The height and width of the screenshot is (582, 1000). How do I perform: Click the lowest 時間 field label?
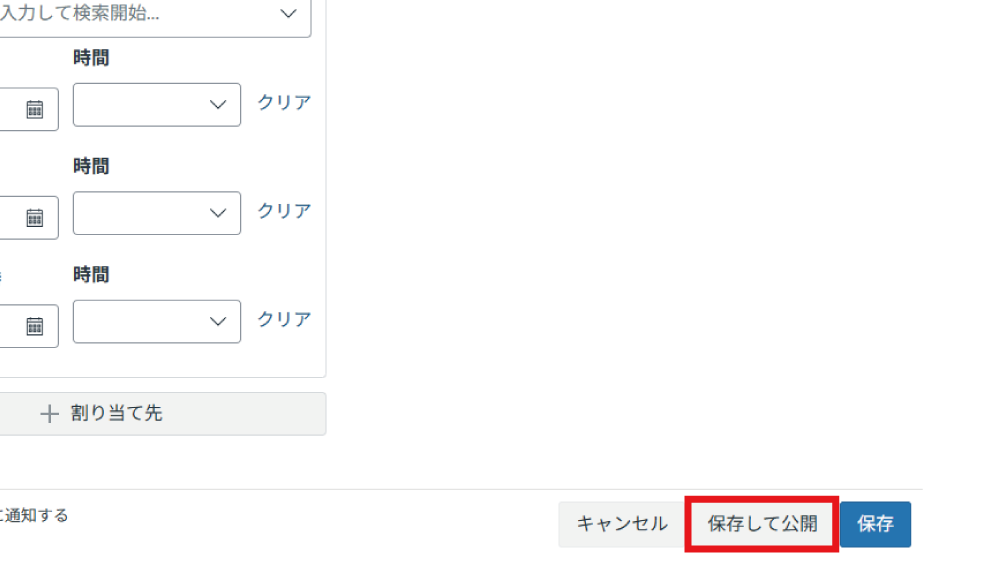point(91,275)
